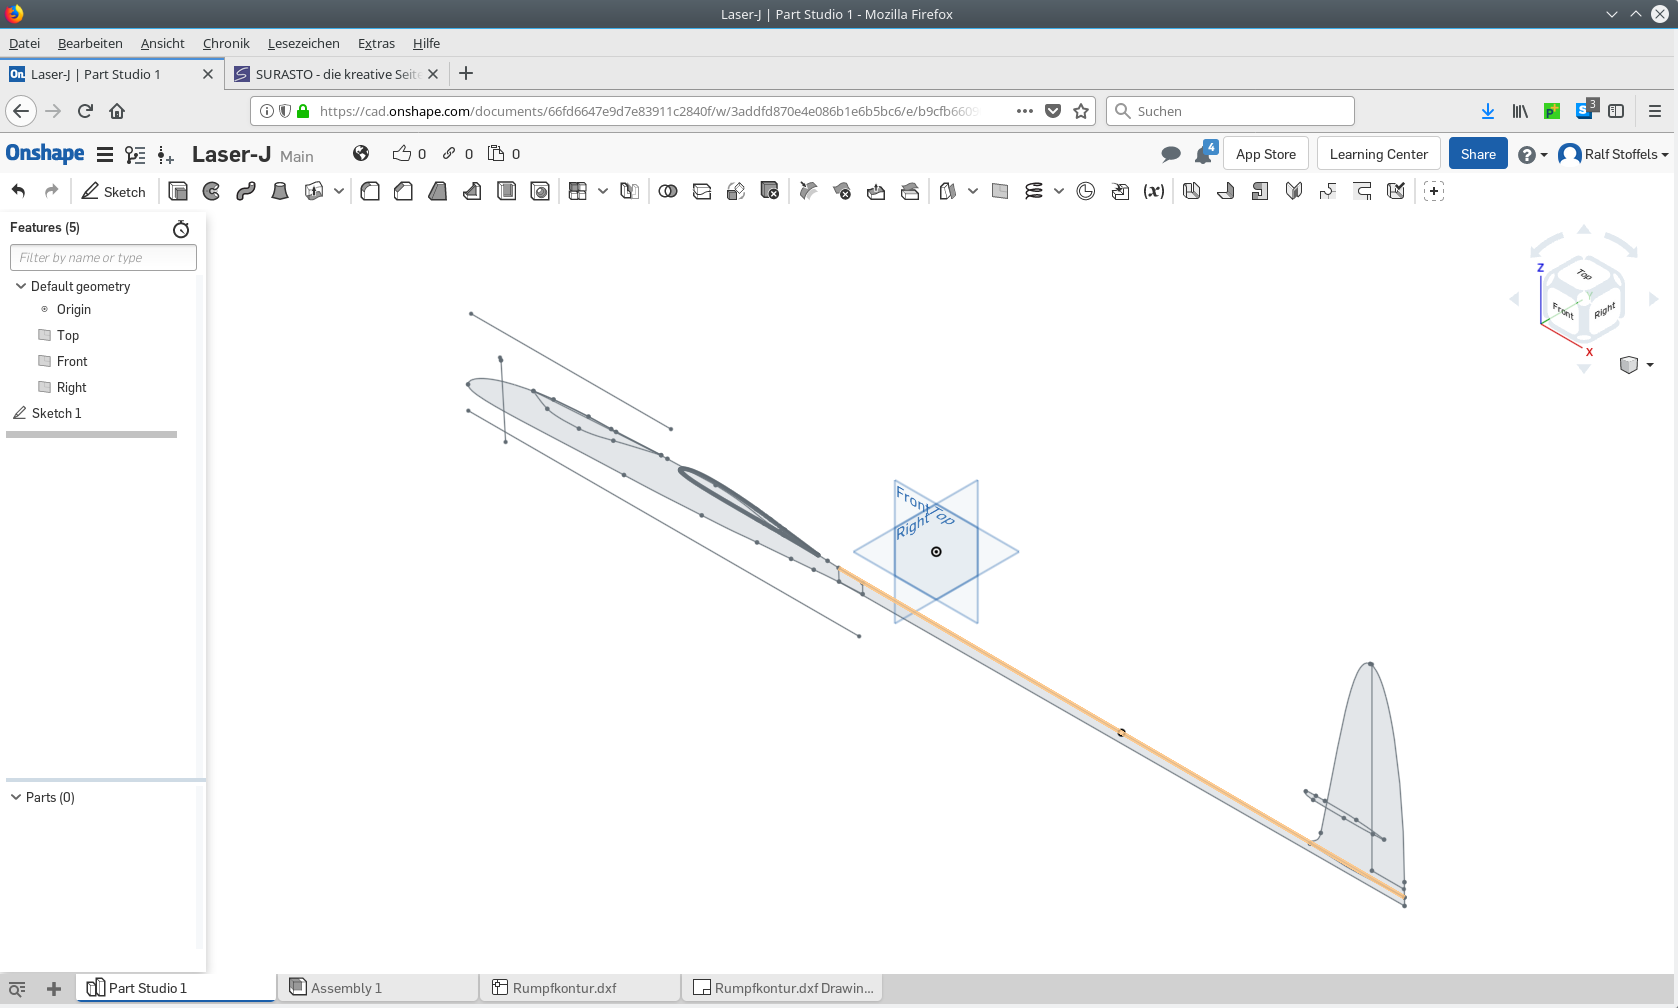
Task: Click the feature list rollback bar
Action: [x=91, y=434]
